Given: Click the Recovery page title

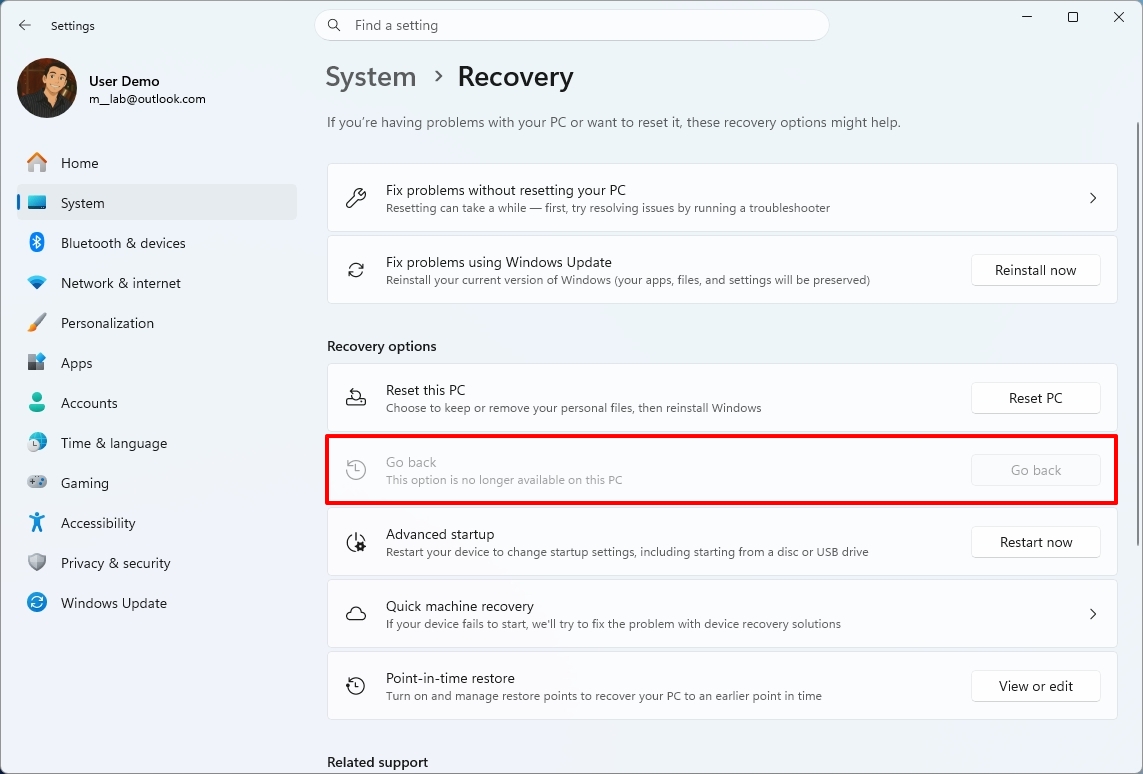Looking at the screenshot, I should point(515,77).
